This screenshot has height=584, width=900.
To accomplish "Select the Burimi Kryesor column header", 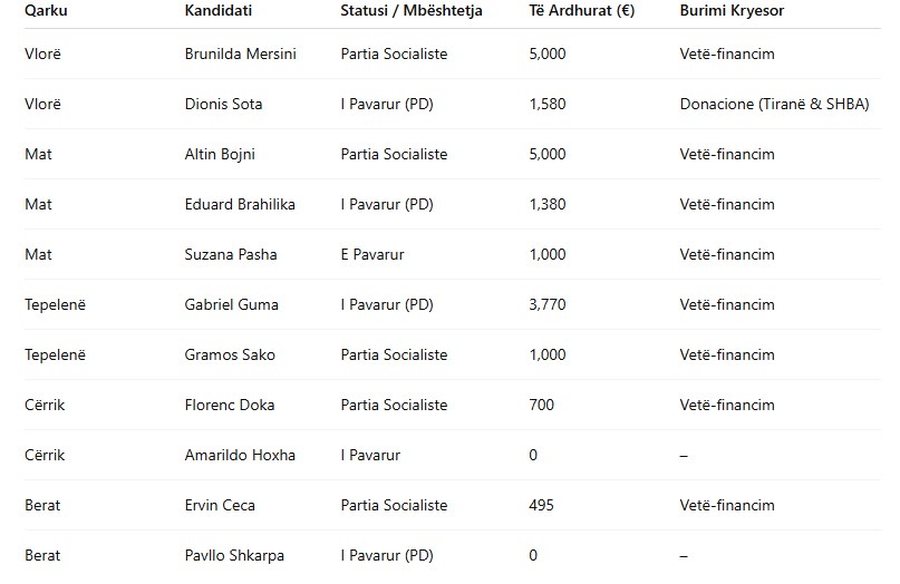I will (732, 10).
